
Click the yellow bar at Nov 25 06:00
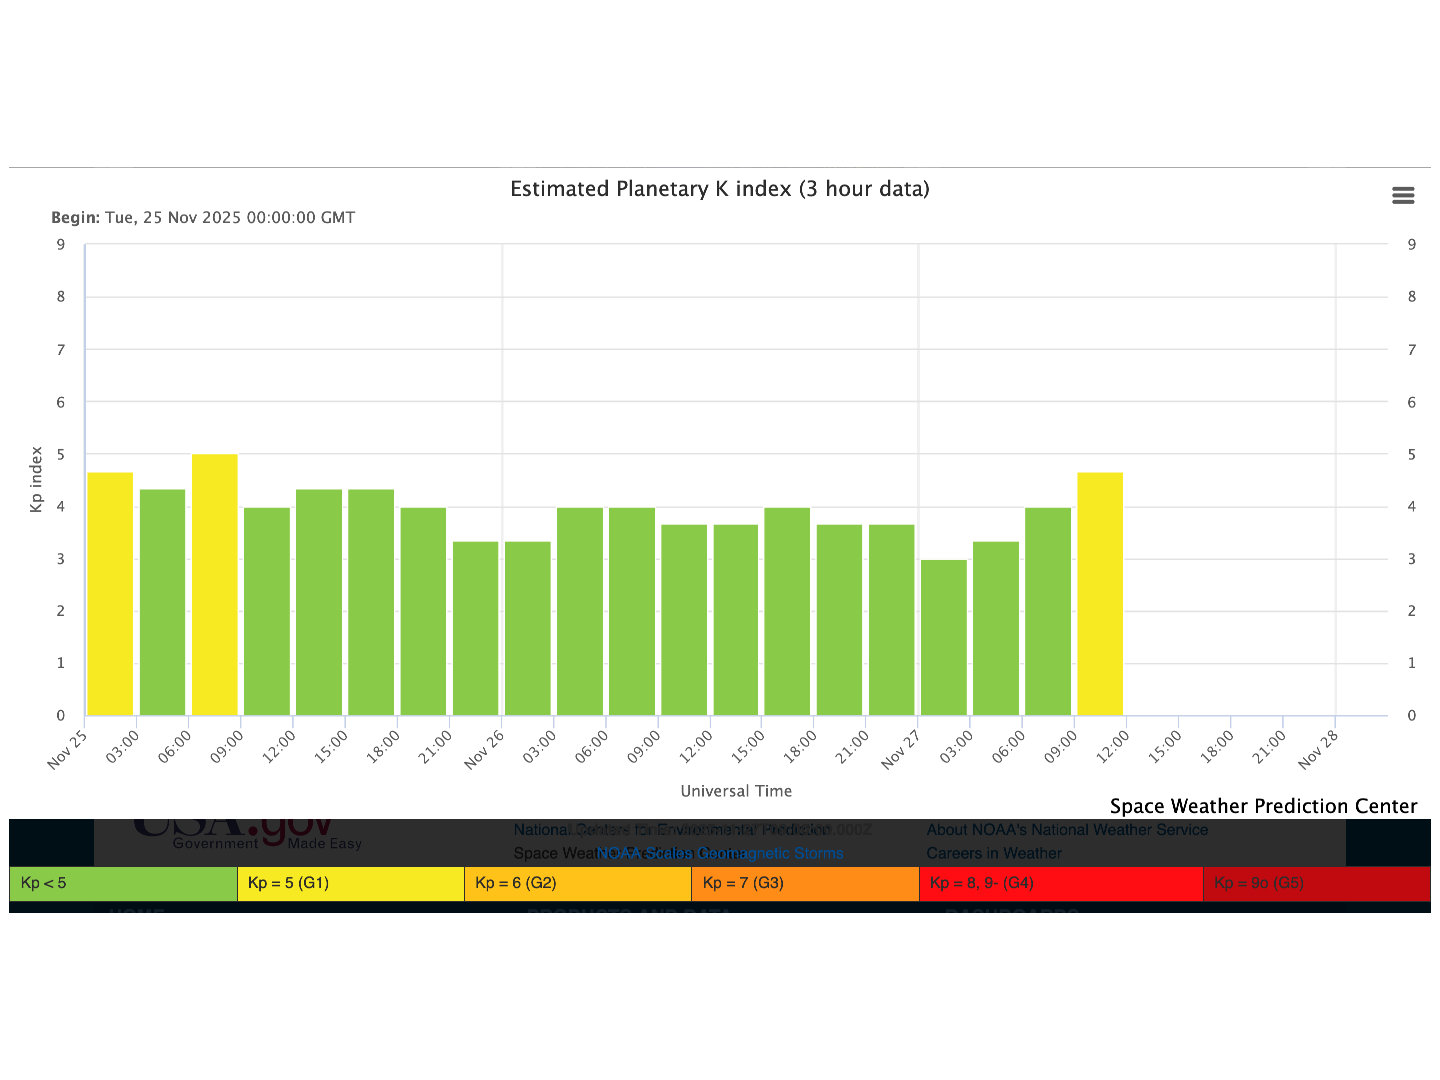[x=215, y=585]
